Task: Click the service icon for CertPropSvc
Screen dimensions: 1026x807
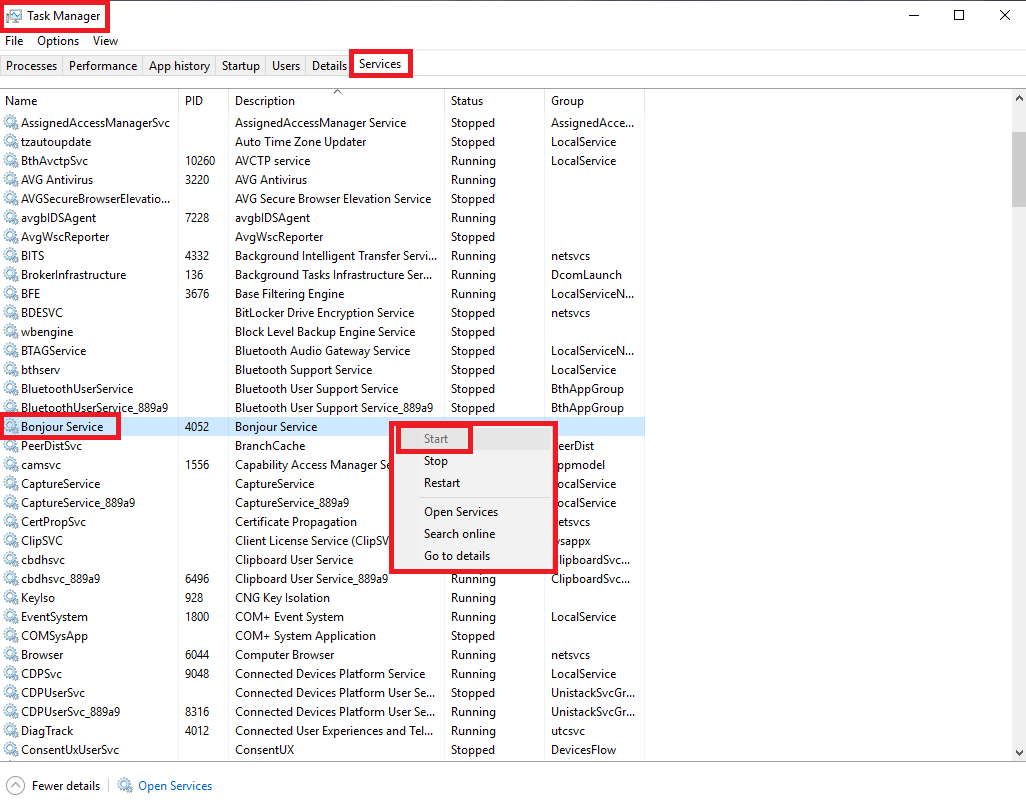Action: [x=10, y=522]
